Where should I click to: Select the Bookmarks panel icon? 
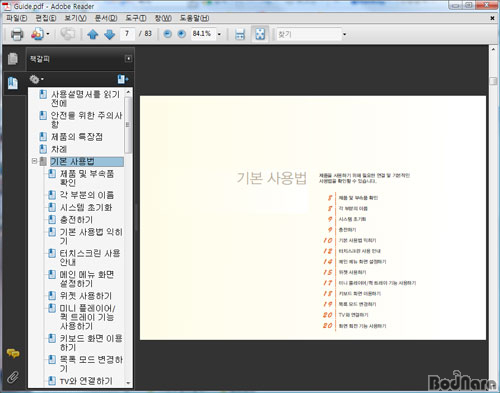(13, 83)
